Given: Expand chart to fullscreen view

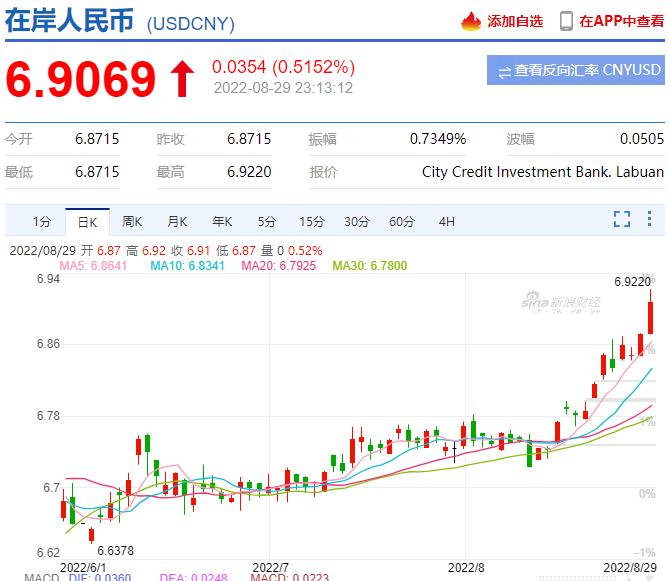Looking at the screenshot, I should [622, 220].
